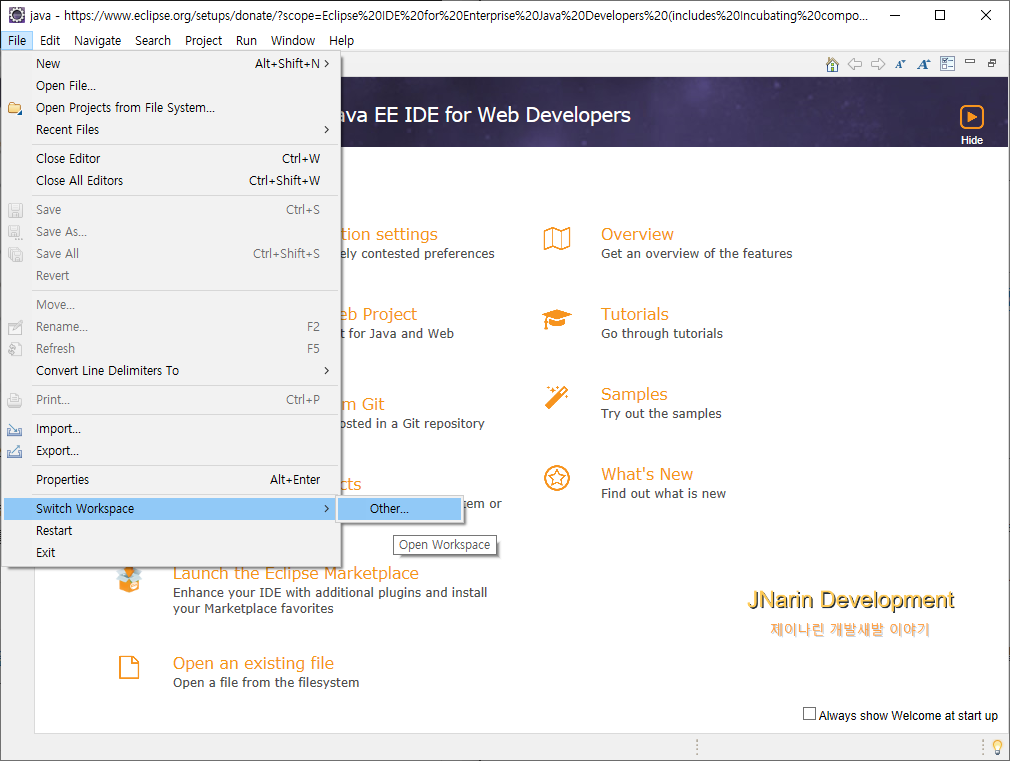This screenshot has width=1010, height=761.
Task: Open the Tutorials link
Action: tap(634, 314)
